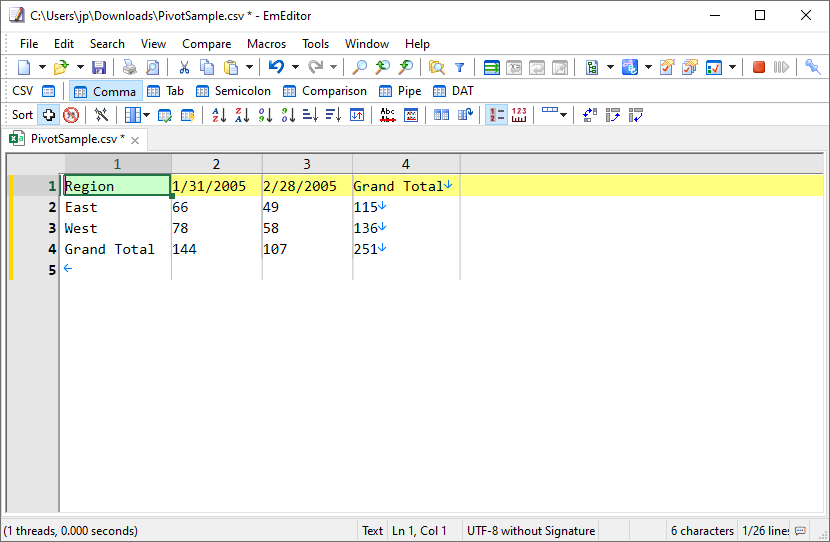Sort Z to A descending
830x542 pixels.
pos(242,115)
